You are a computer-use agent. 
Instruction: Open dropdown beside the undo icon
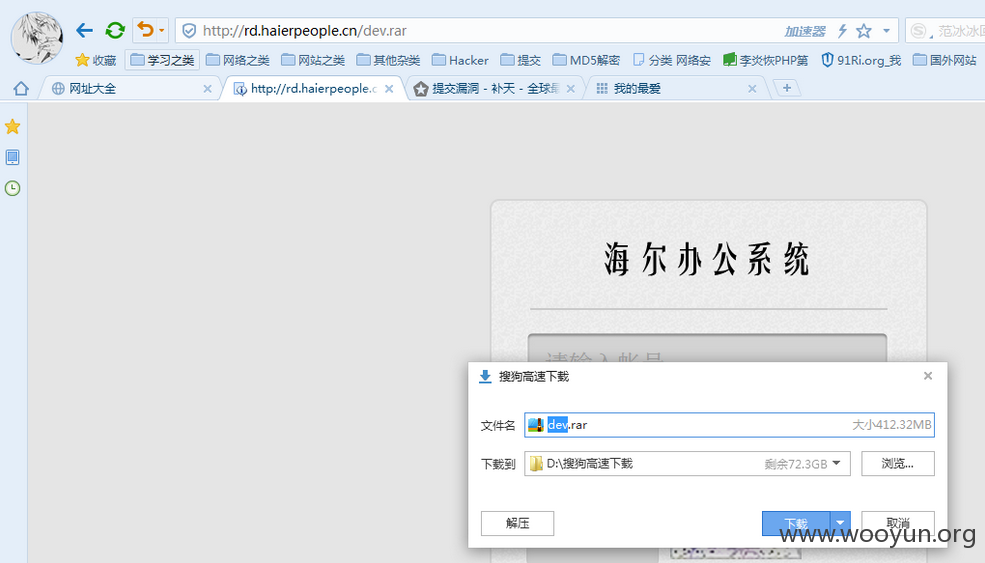tap(161, 30)
